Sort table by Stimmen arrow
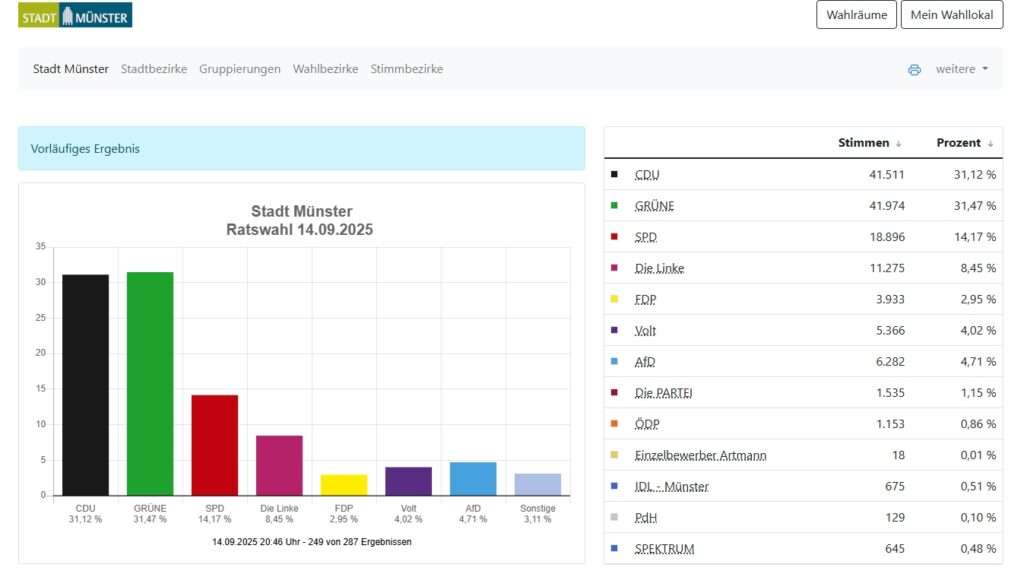This screenshot has width=1024, height=574. 898,144
